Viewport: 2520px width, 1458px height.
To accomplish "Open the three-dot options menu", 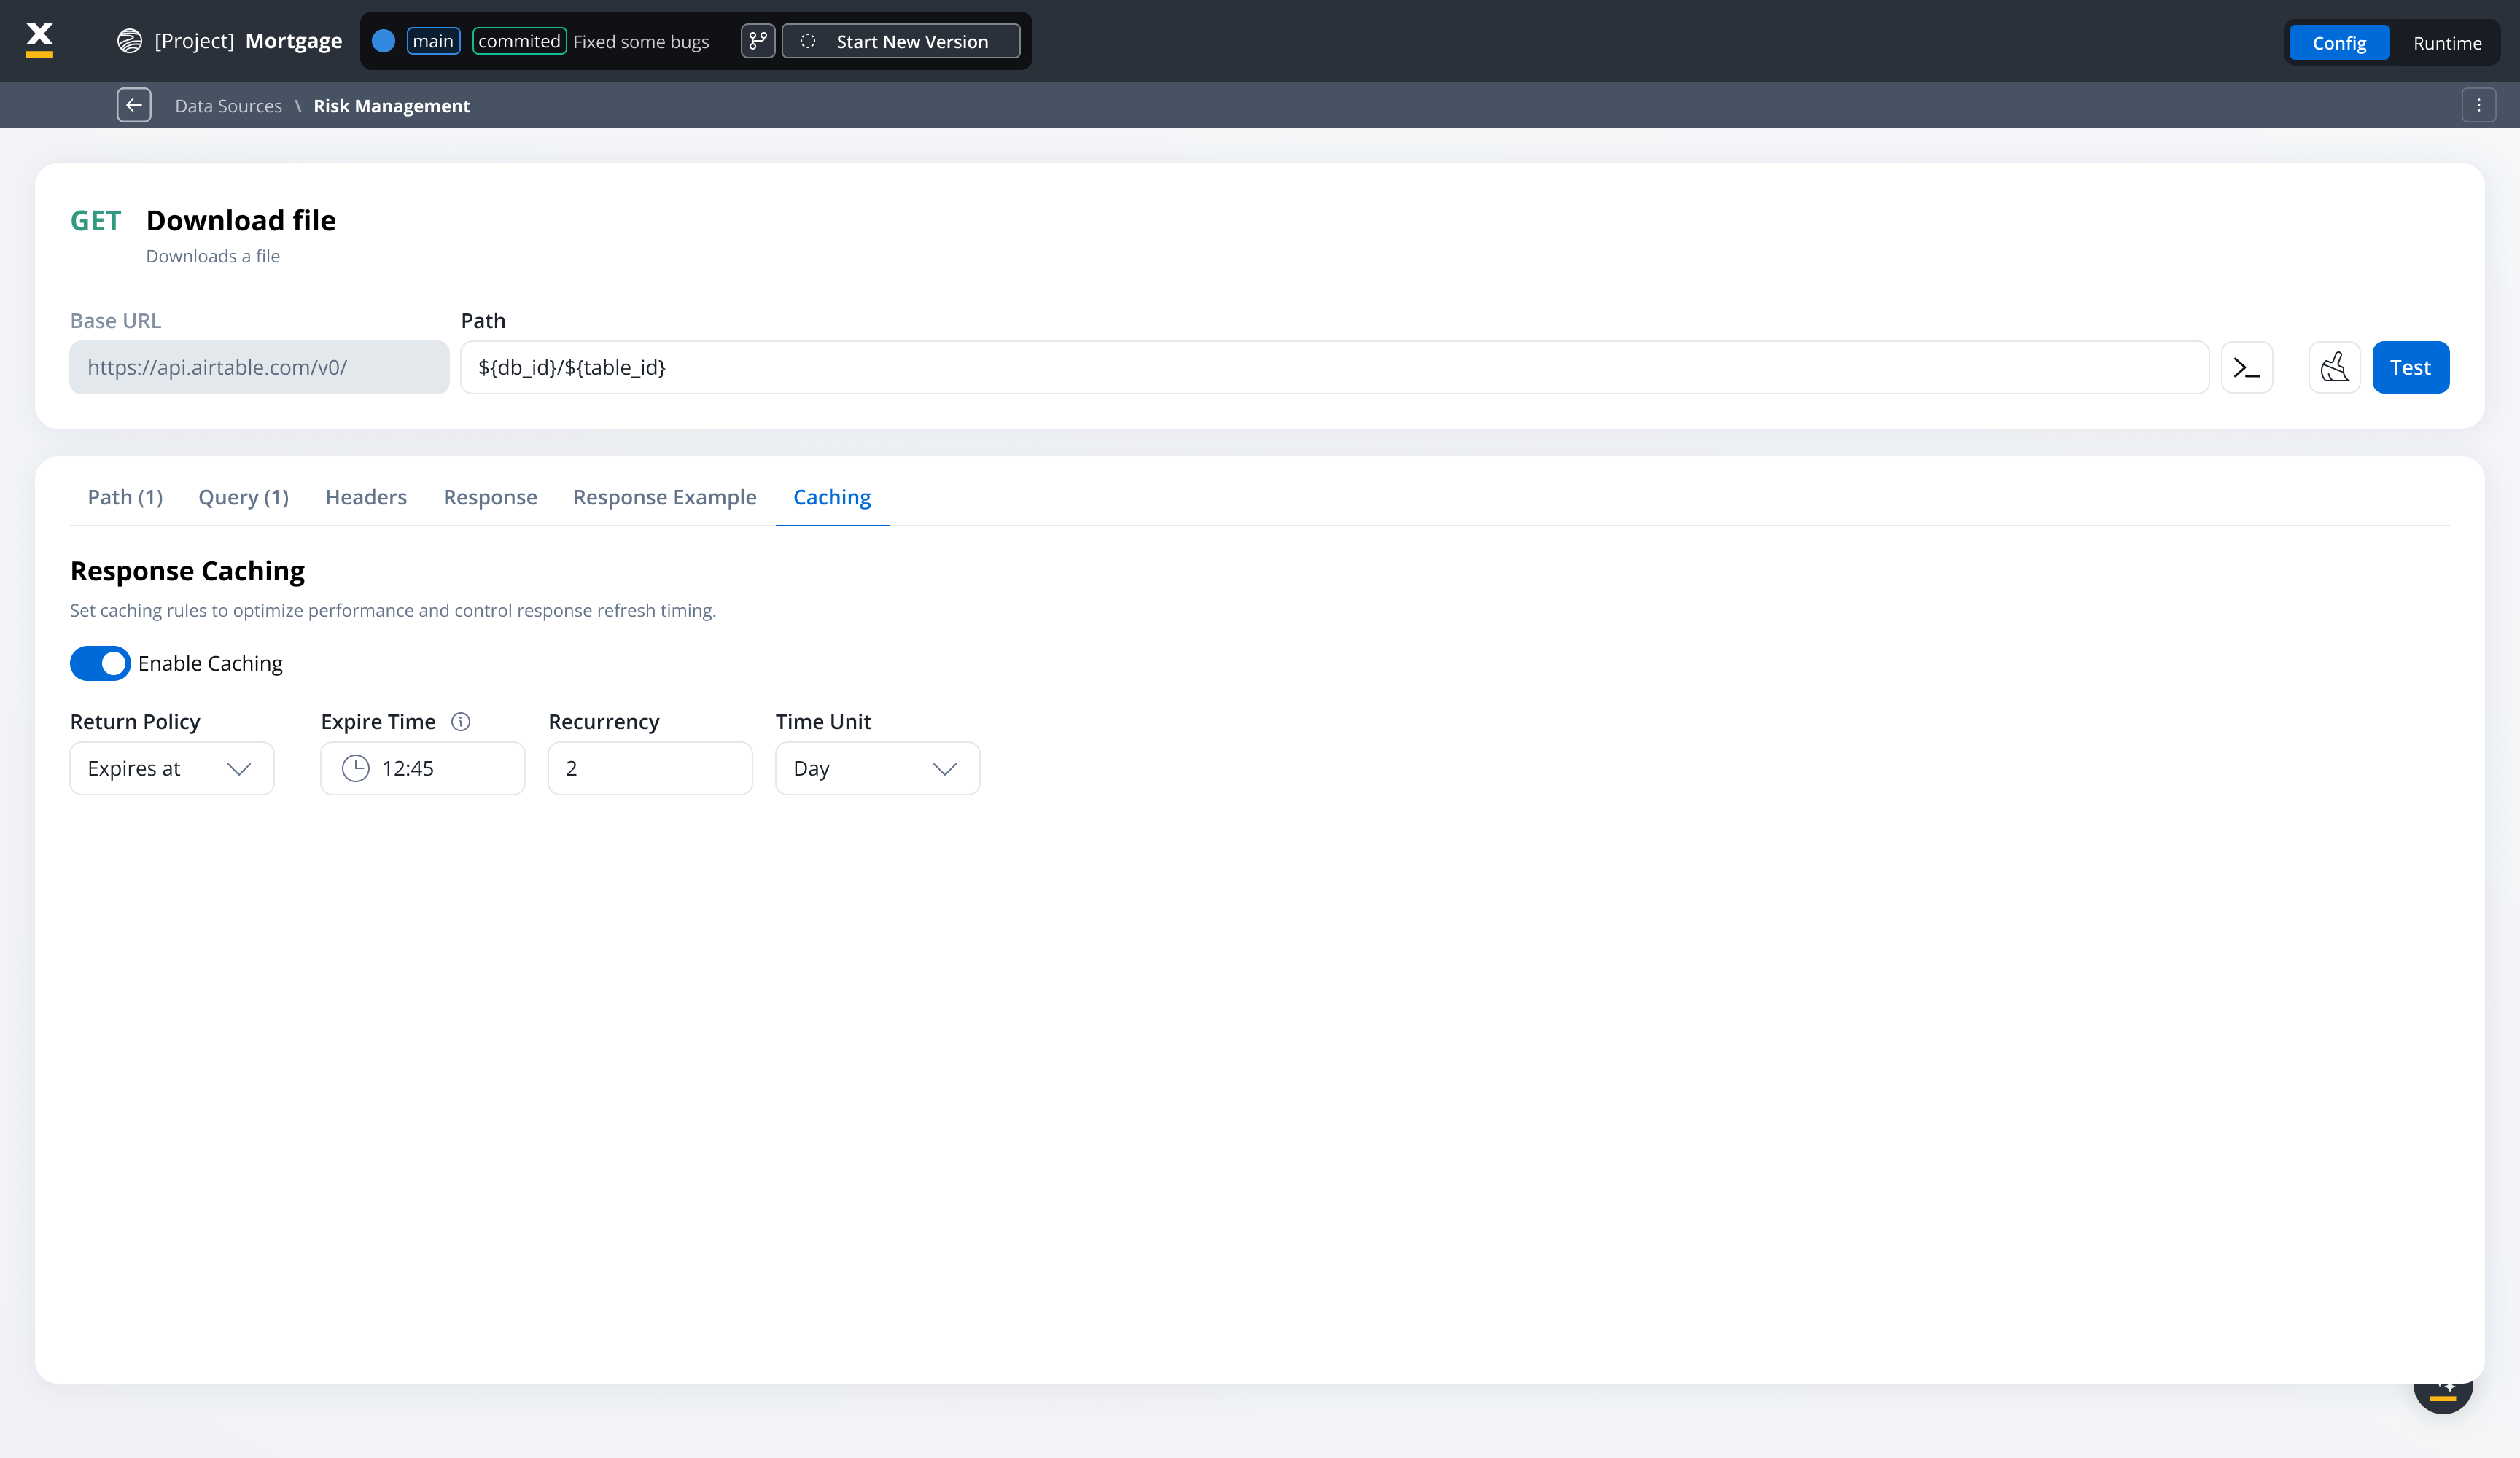I will point(2478,105).
